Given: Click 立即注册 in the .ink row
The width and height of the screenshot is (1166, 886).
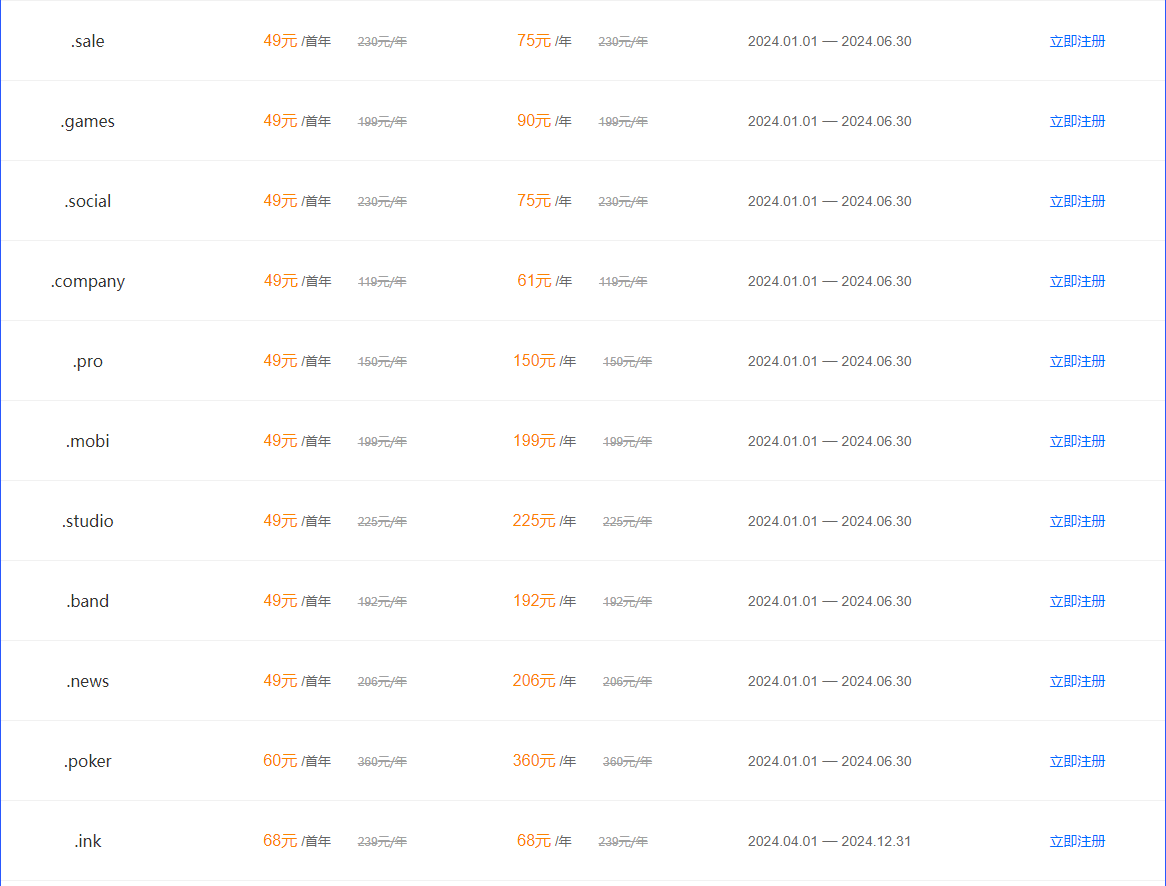Looking at the screenshot, I should tap(1077, 841).
